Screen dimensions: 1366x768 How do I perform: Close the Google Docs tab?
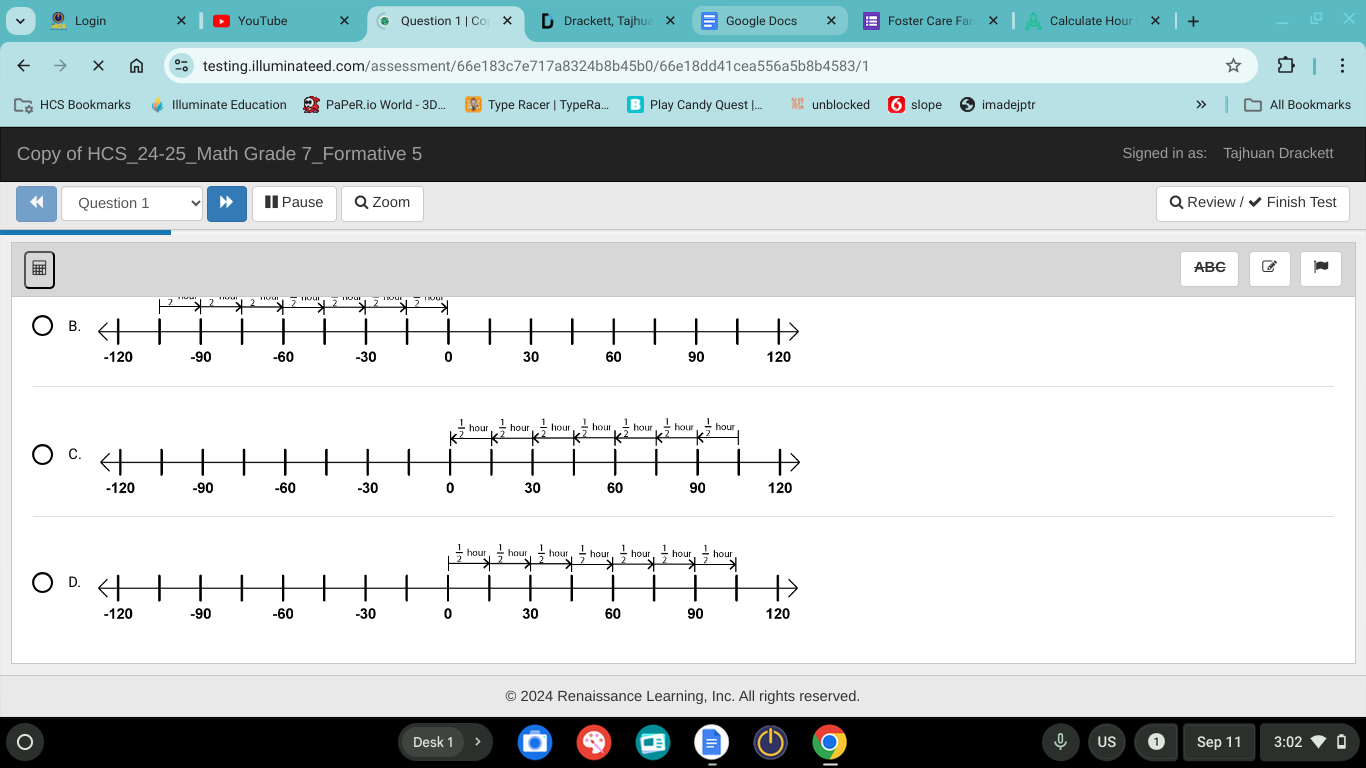point(831,21)
